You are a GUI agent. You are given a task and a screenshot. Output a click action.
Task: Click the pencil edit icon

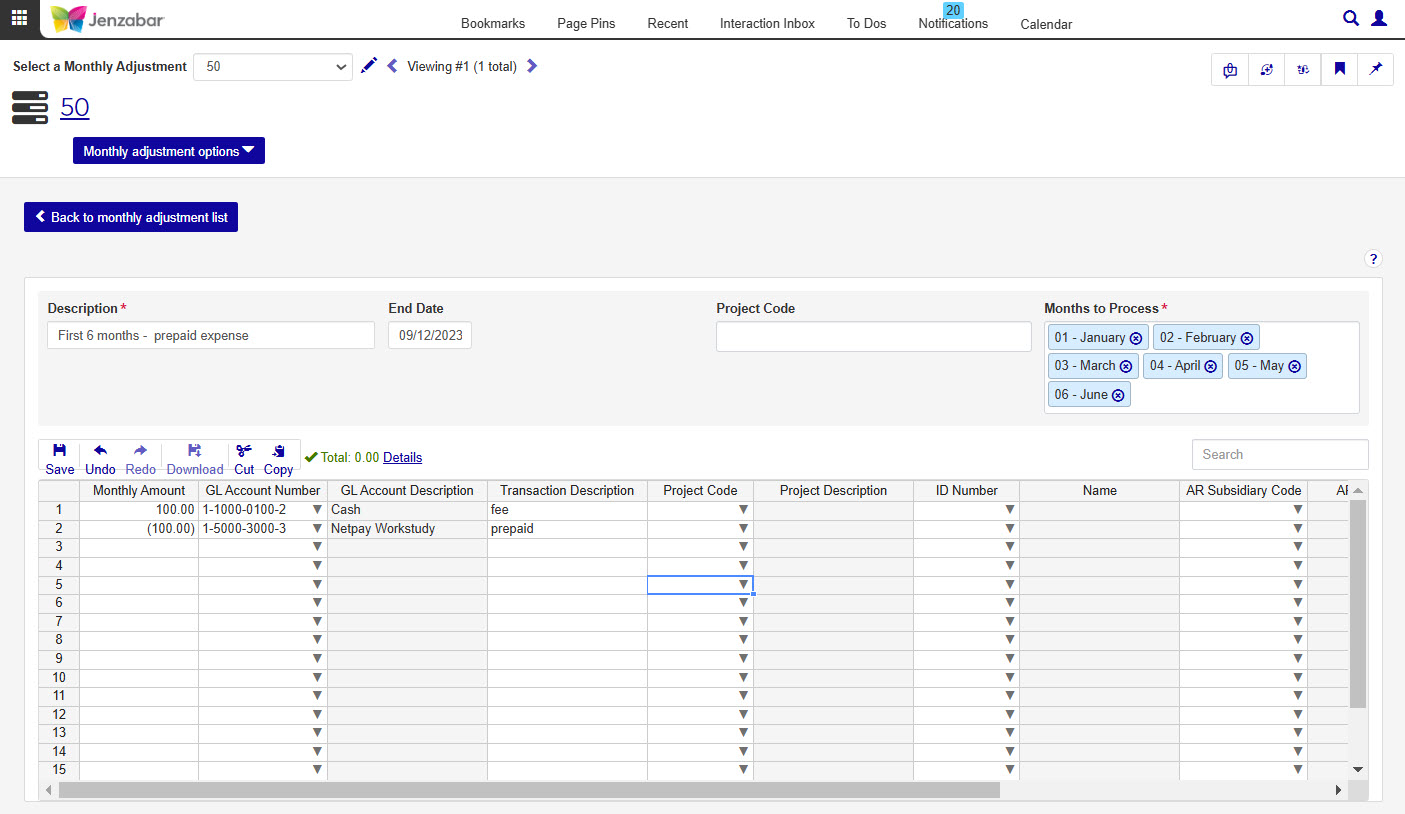[x=369, y=66]
